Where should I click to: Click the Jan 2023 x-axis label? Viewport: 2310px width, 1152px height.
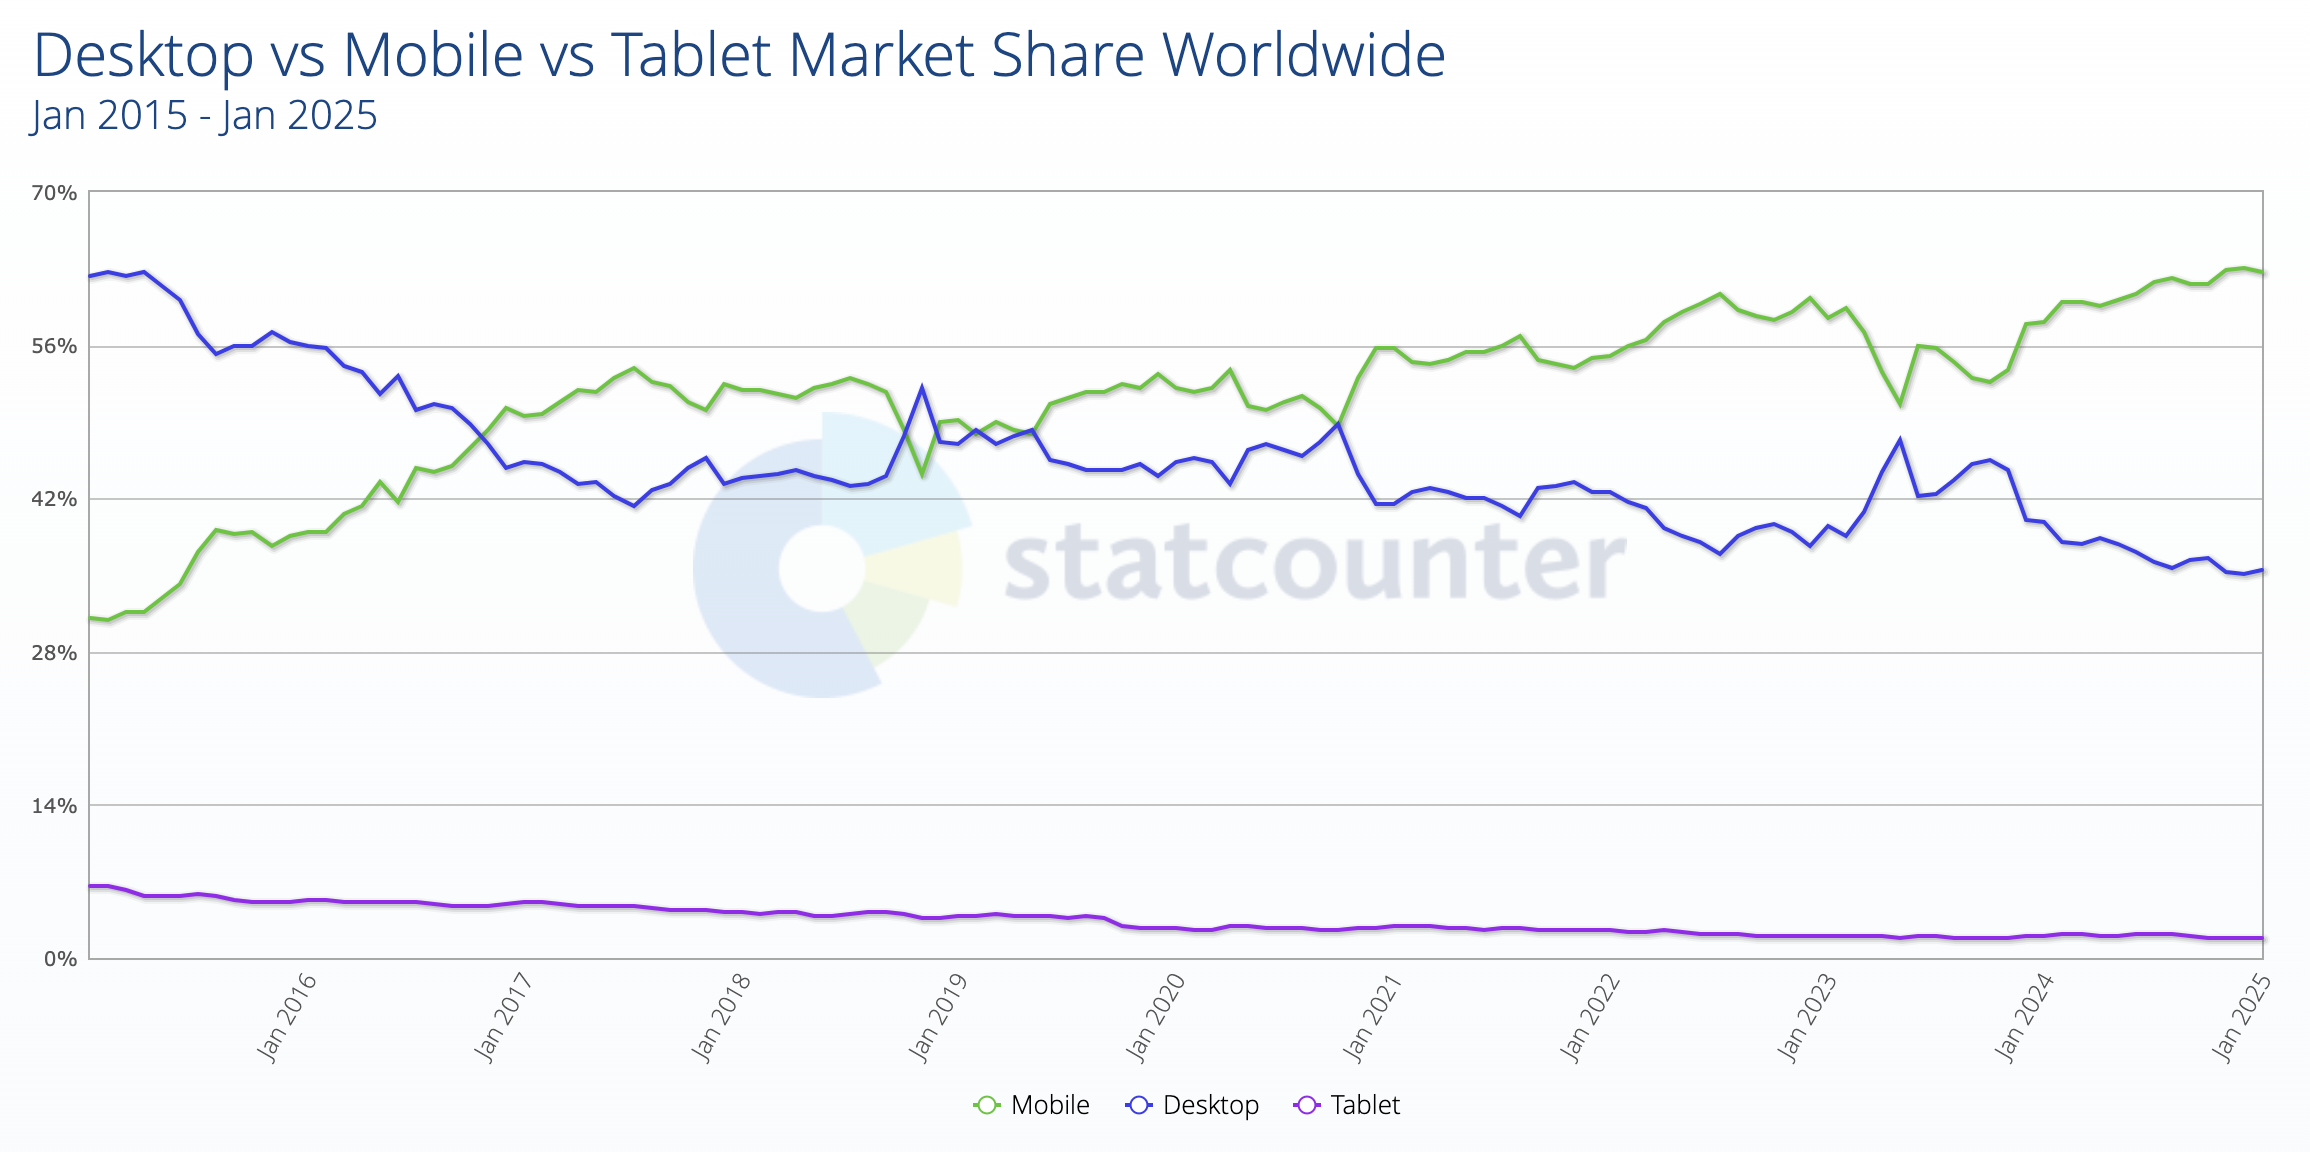pos(1807,1016)
